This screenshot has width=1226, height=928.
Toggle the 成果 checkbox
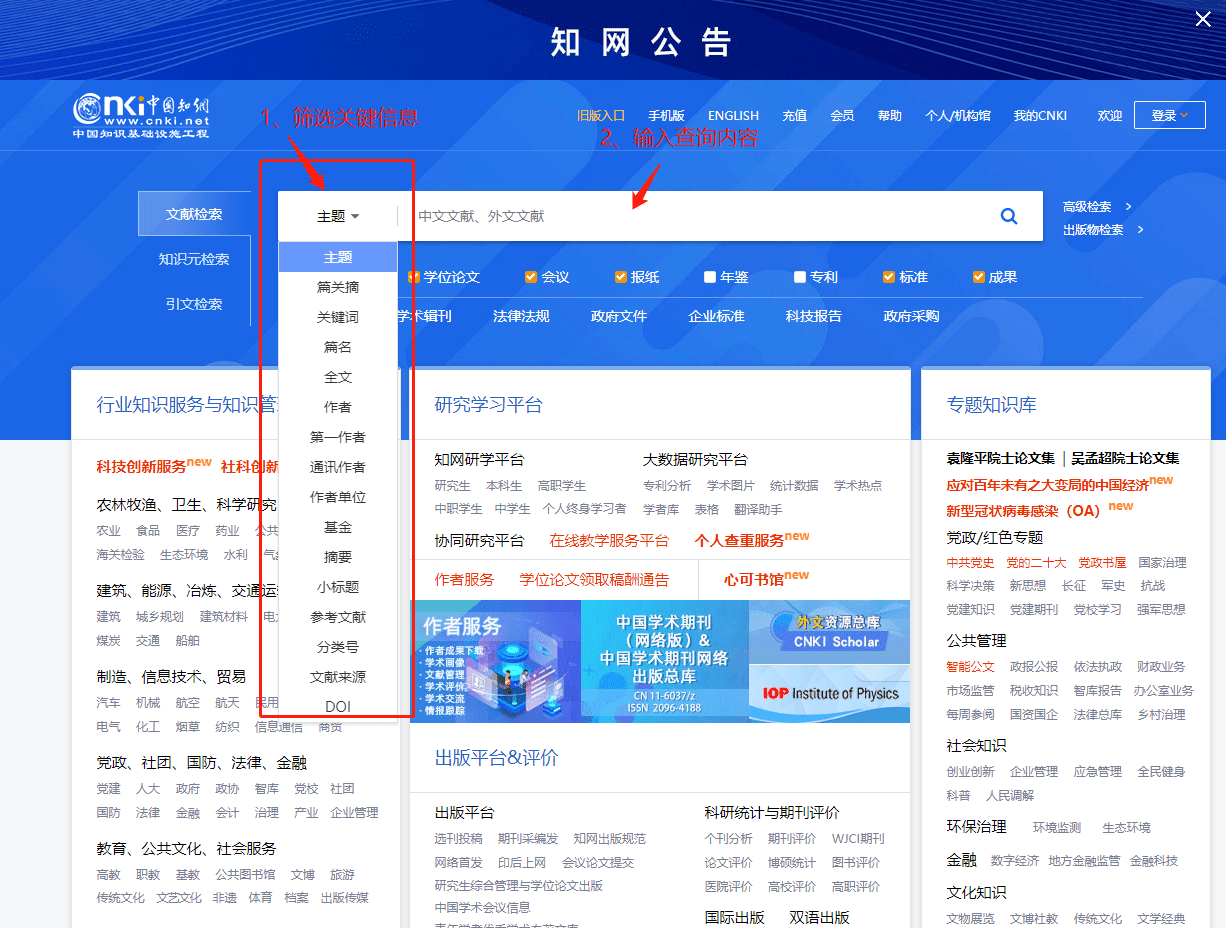pos(979,277)
